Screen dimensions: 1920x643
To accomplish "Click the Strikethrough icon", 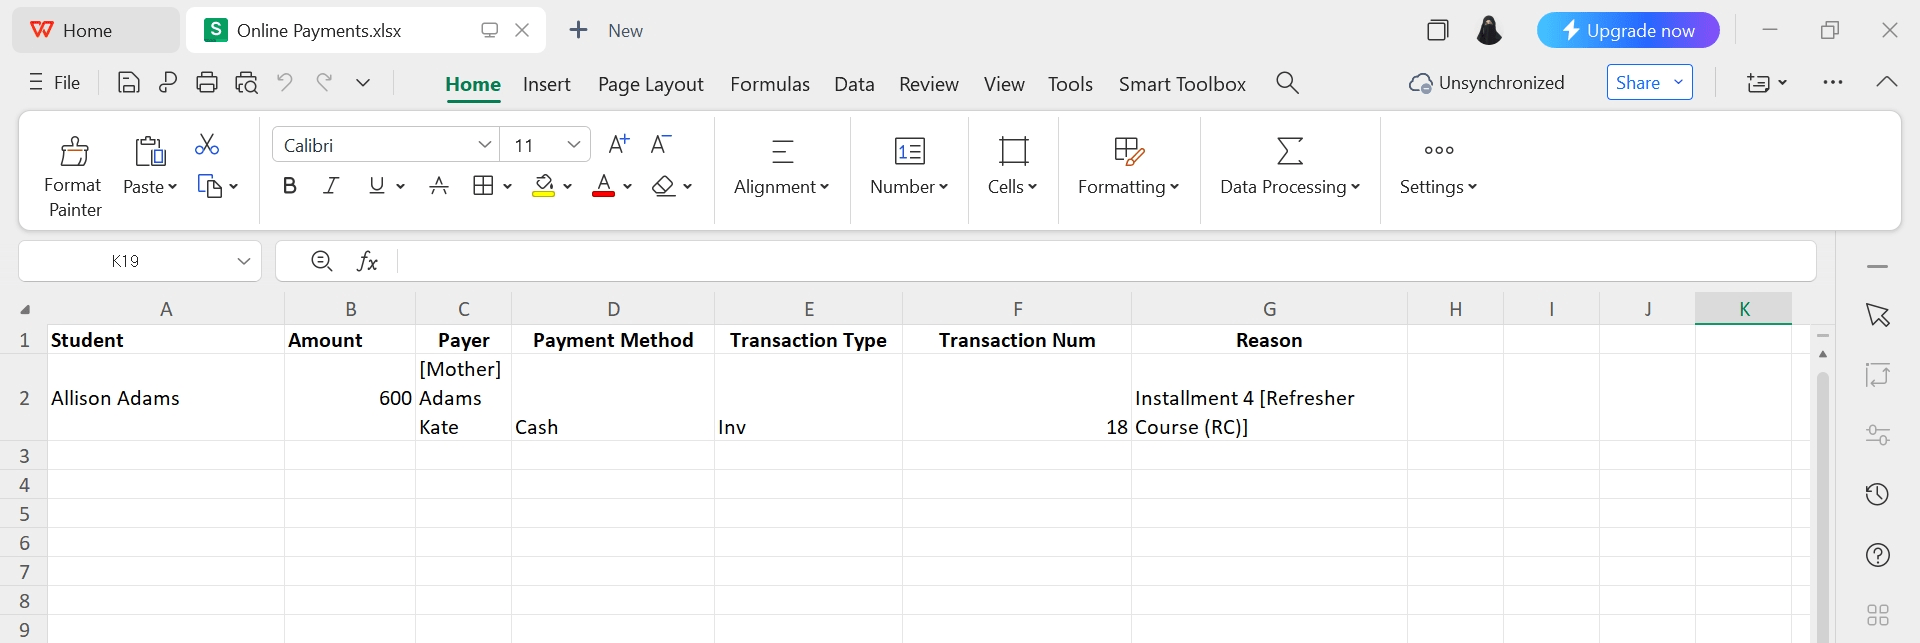I will pyautogui.click(x=438, y=186).
